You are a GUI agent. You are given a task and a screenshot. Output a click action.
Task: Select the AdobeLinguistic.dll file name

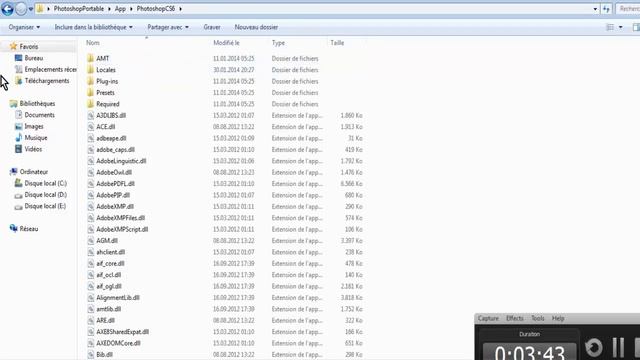coord(121,161)
